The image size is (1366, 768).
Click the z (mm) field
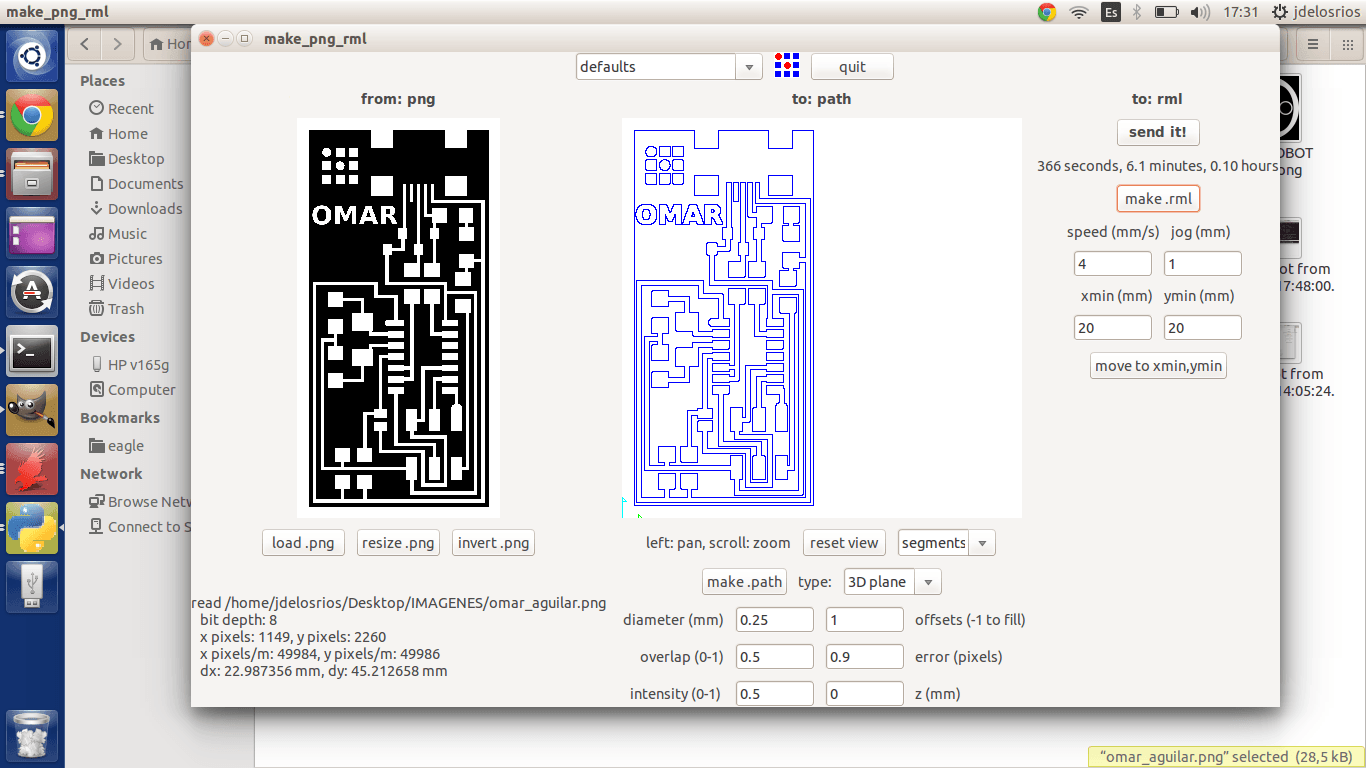(x=865, y=694)
